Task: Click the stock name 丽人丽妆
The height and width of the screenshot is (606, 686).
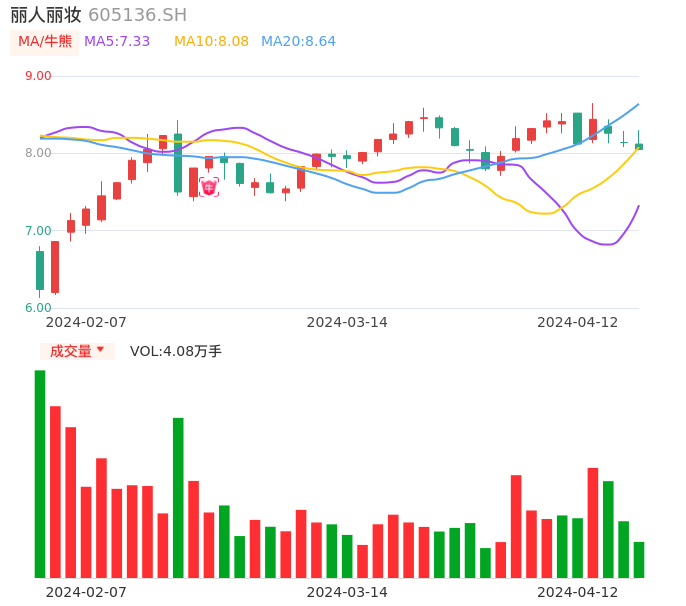Action: pyautogui.click(x=46, y=15)
